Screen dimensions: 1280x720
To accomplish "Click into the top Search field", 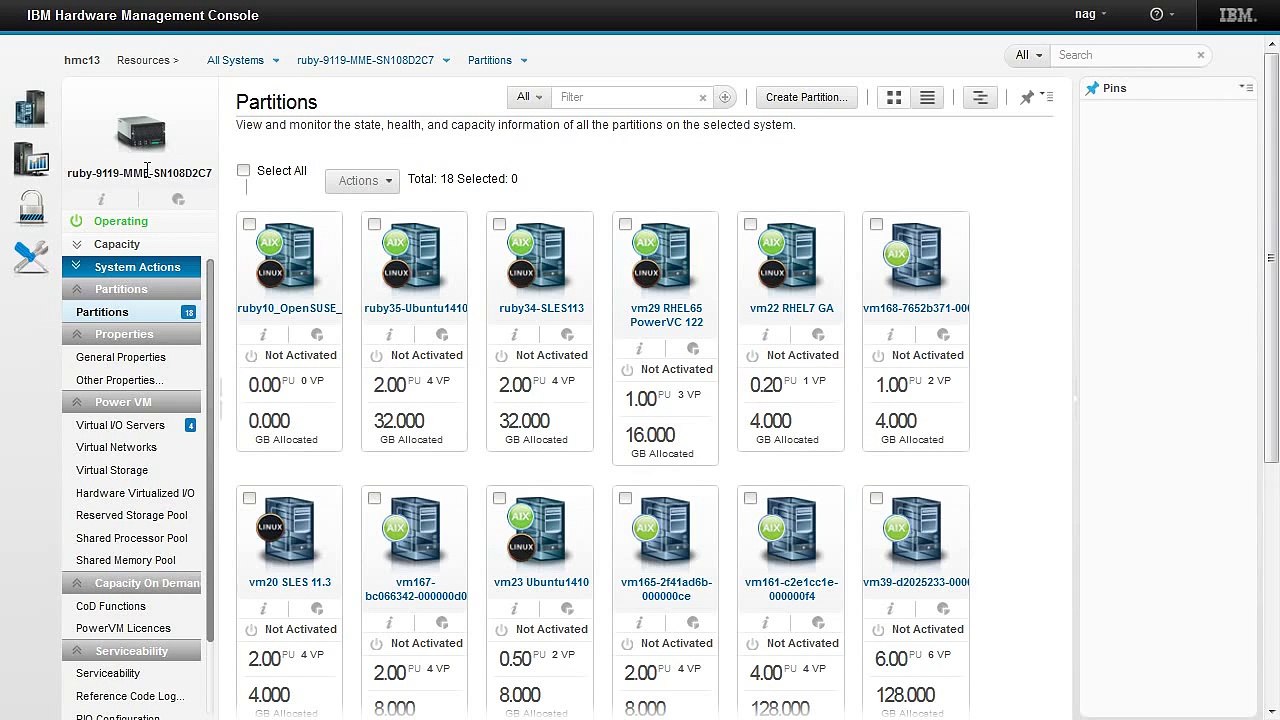I will click(x=1124, y=55).
